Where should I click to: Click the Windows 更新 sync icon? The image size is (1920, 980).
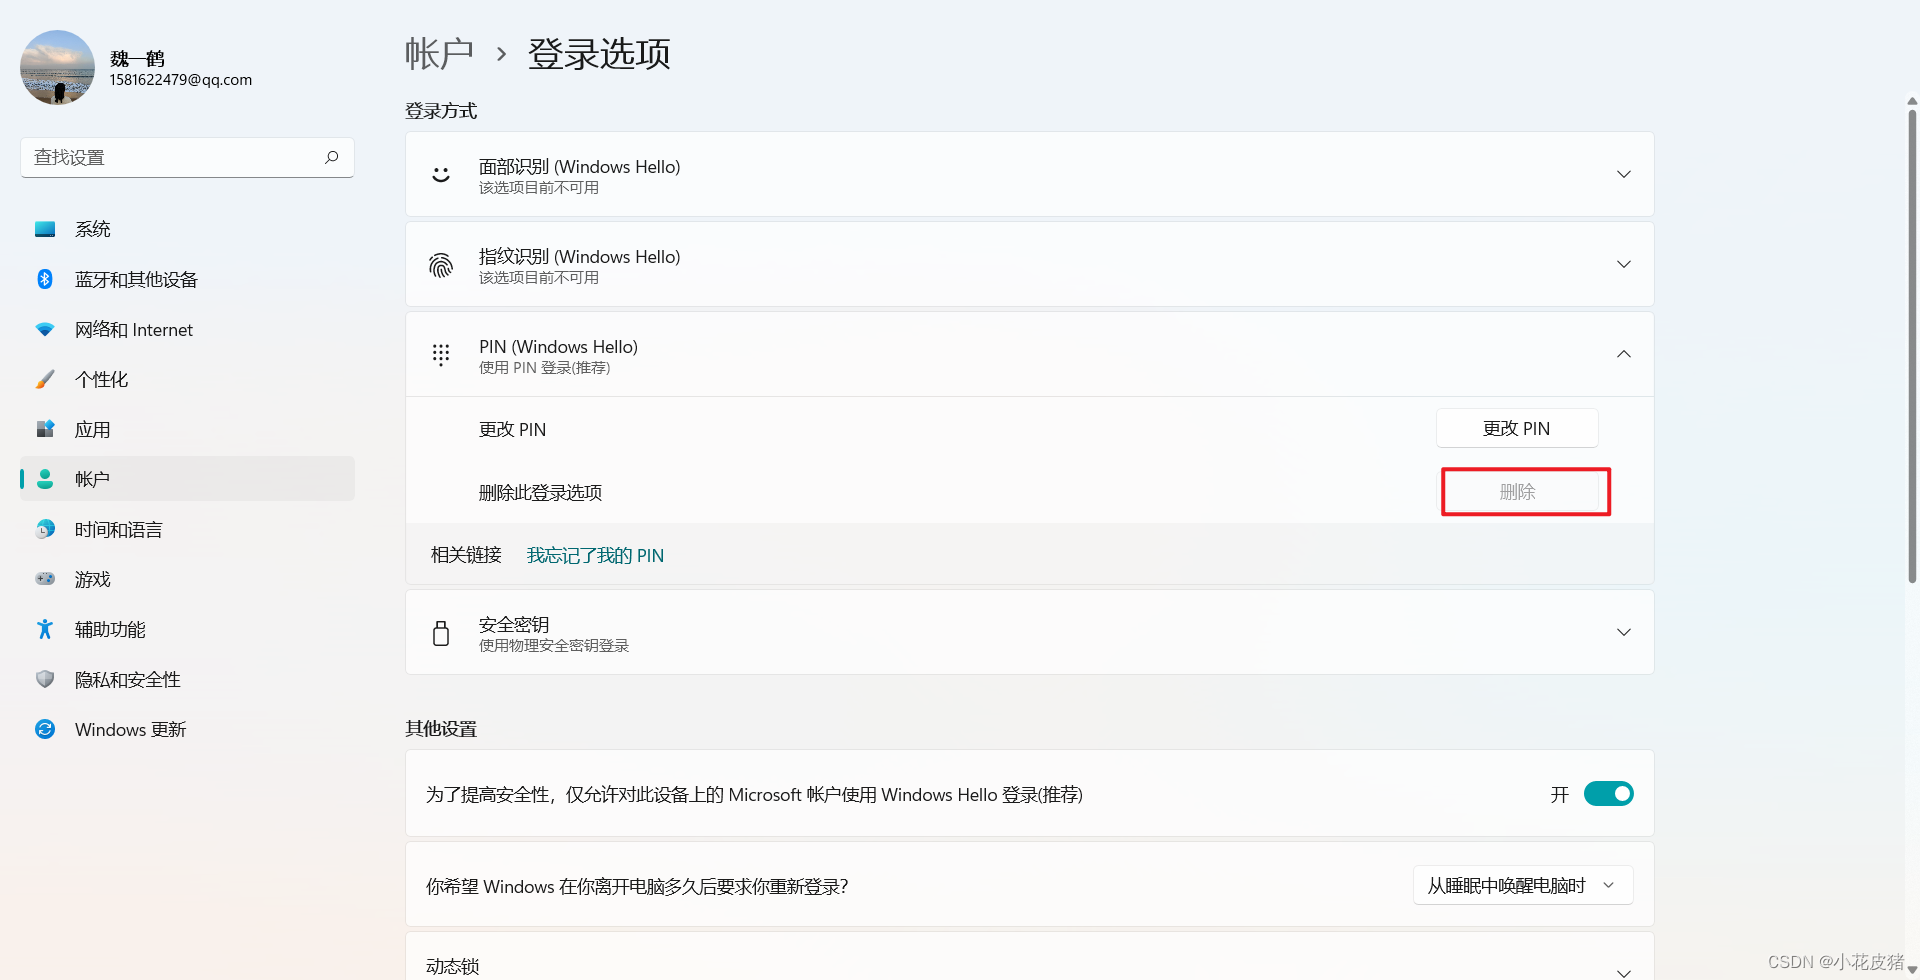(x=45, y=729)
